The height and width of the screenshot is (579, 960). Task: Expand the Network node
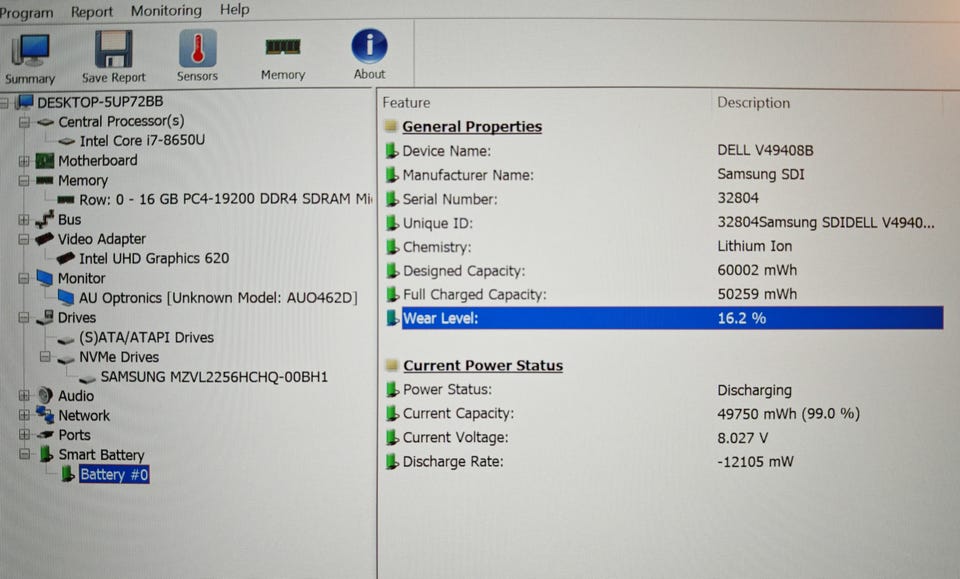(x=24, y=415)
